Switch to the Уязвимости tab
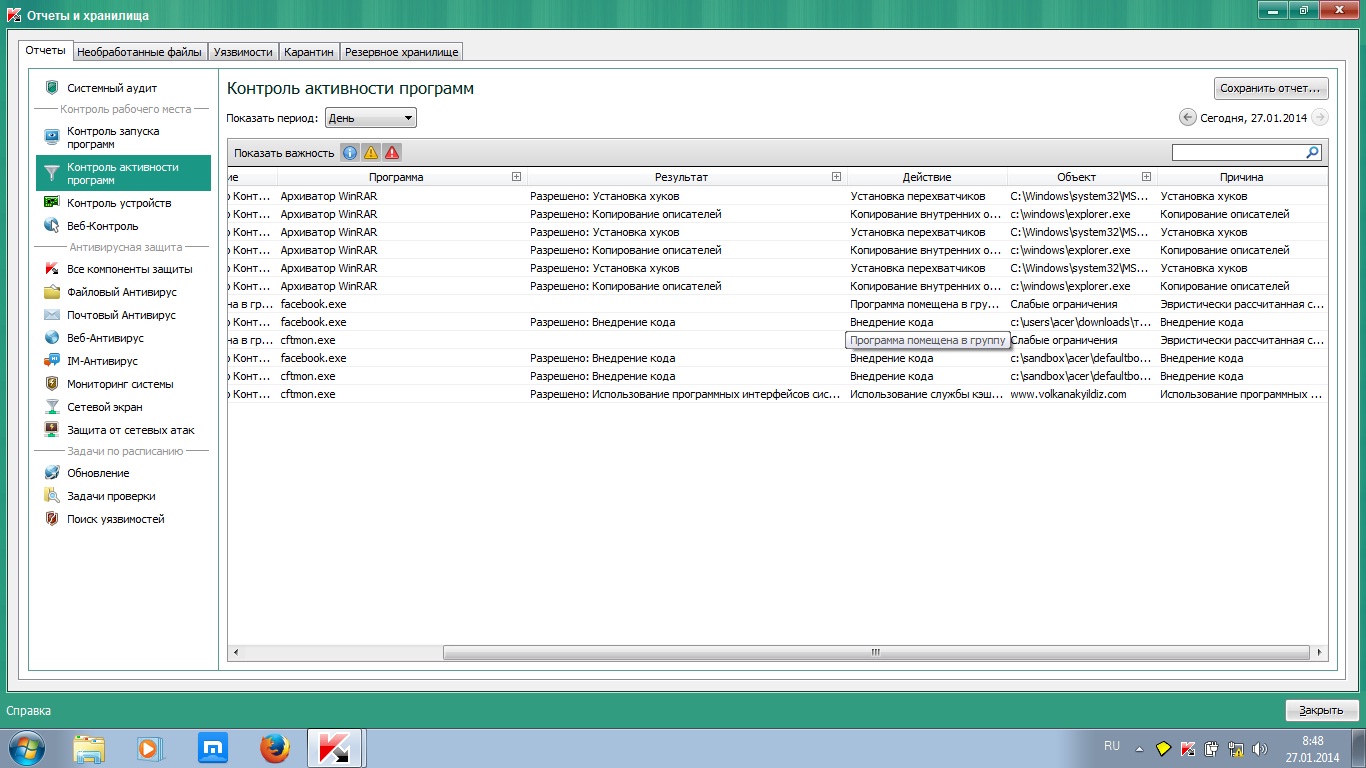The image size is (1366, 768). coord(243,52)
